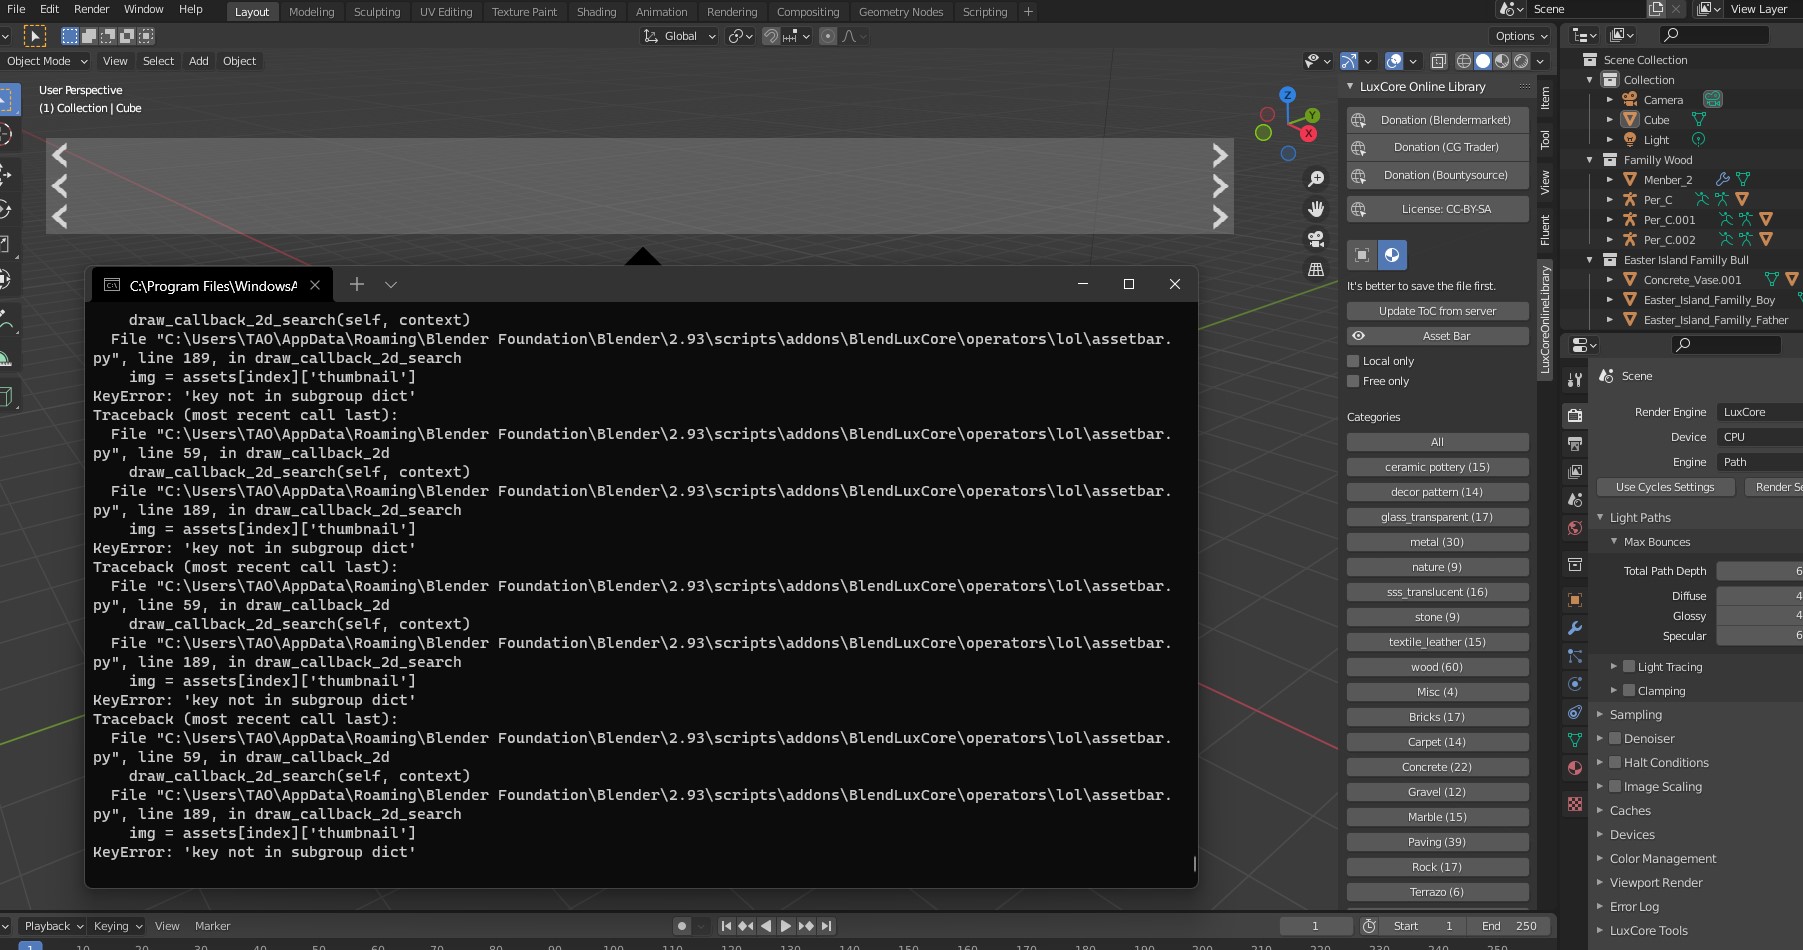Play the animation forward

pos(786,926)
